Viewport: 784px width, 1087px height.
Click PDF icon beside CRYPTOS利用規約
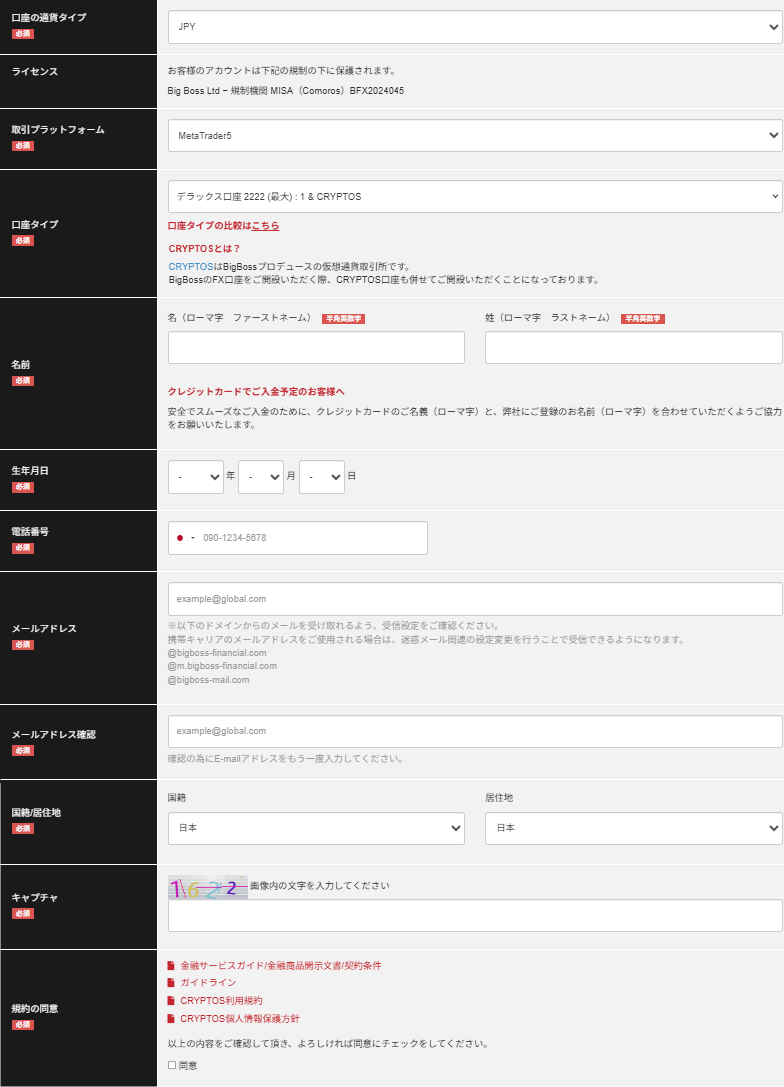[x=171, y=1001]
